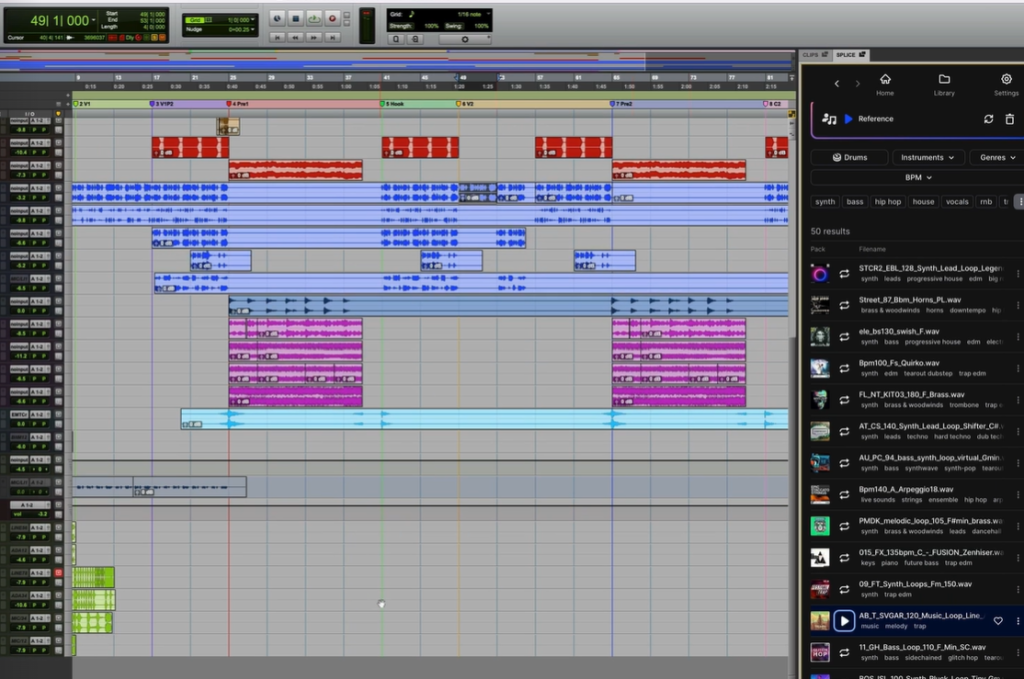
Task: Favorite the AB_T_SVGAR_120 sample with heart
Action: pos(997,621)
